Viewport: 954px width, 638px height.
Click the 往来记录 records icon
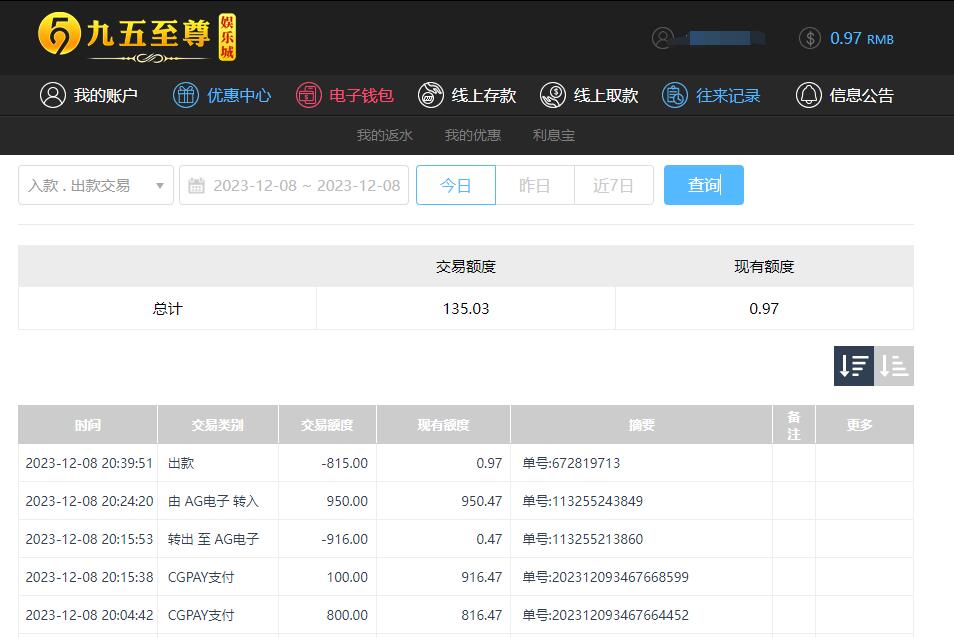point(675,95)
